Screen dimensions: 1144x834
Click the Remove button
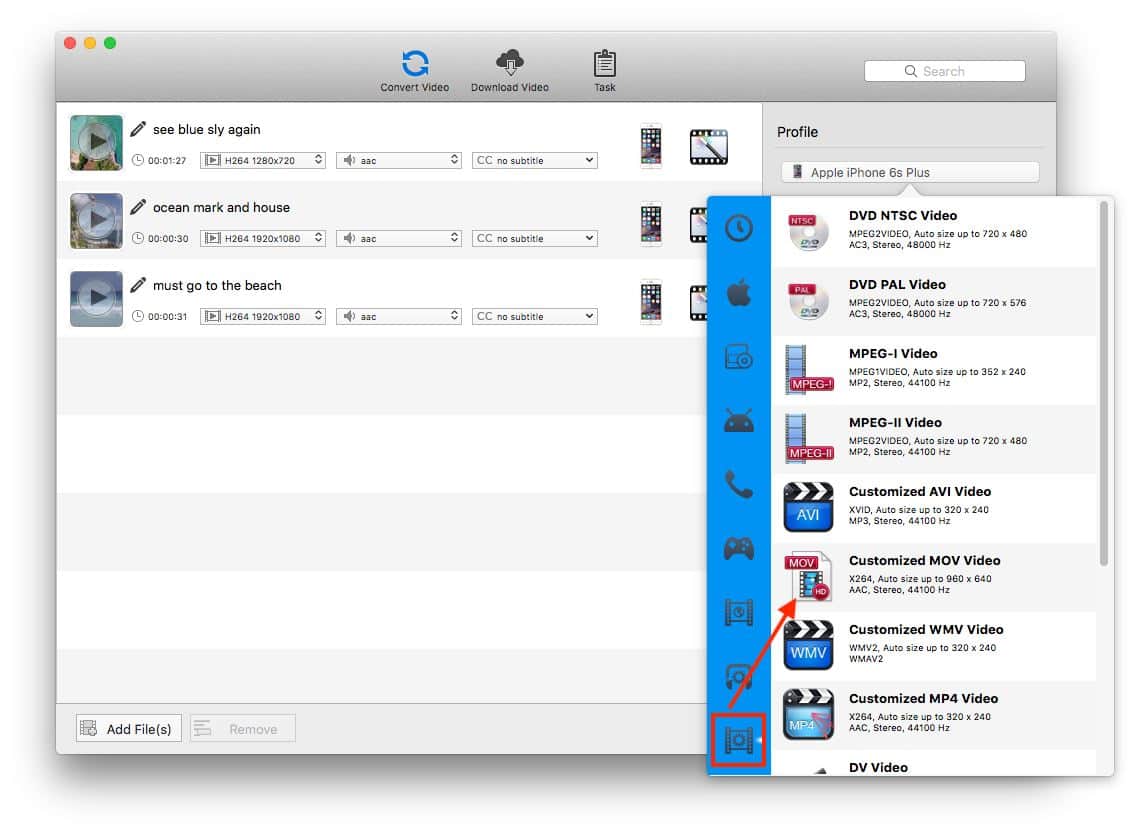point(243,728)
